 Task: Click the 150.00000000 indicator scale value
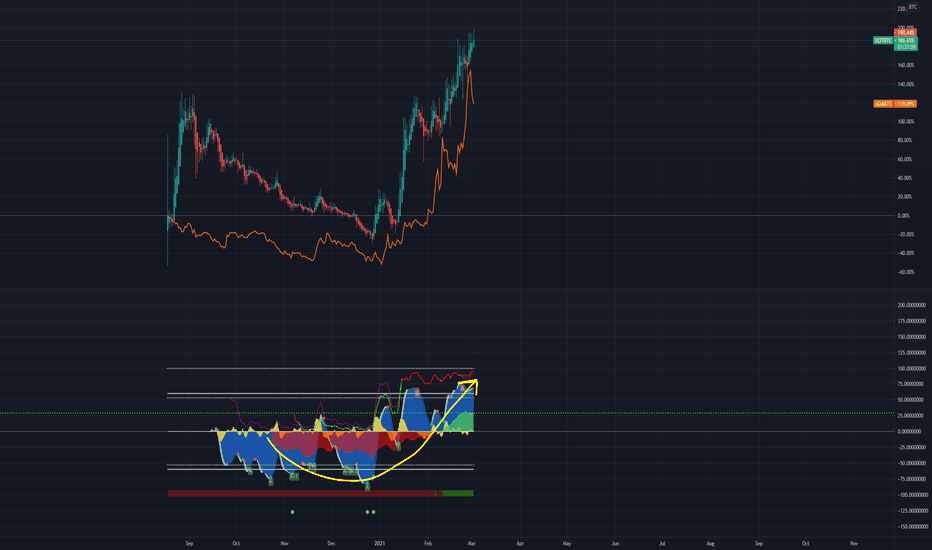pos(911,337)
